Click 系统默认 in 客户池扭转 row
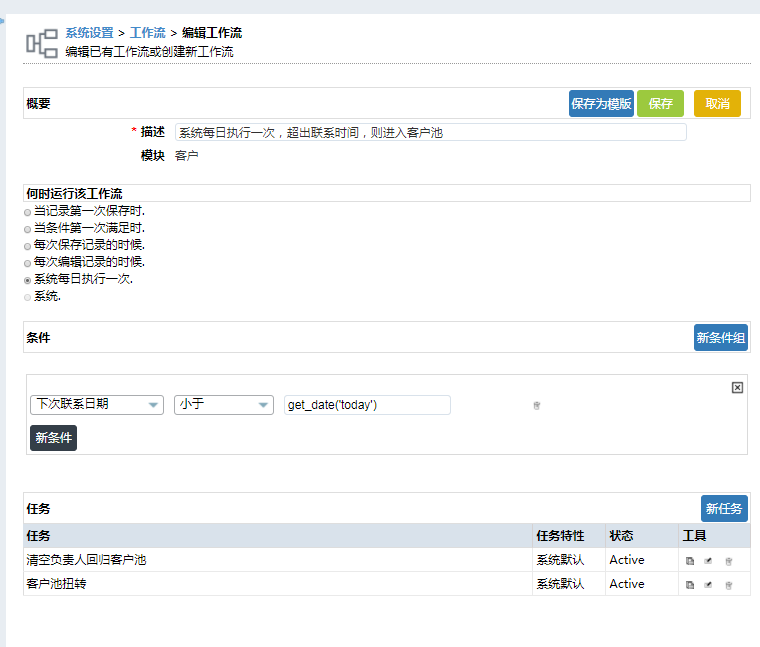The width and height of the screenshot is (760, 647). 560,584
